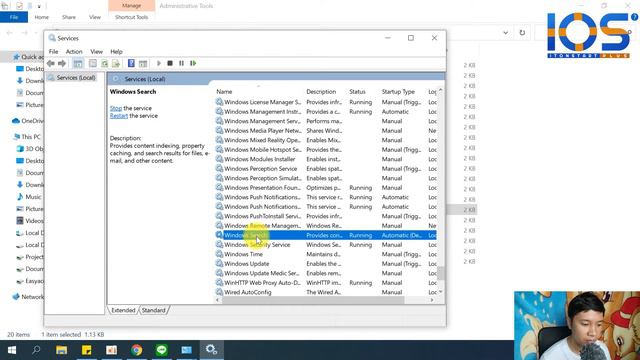The width and height of the screenshot is (640, 360).
Task: Sort by the Description column header
Action: pyautogui.click(x=321, y=92)
